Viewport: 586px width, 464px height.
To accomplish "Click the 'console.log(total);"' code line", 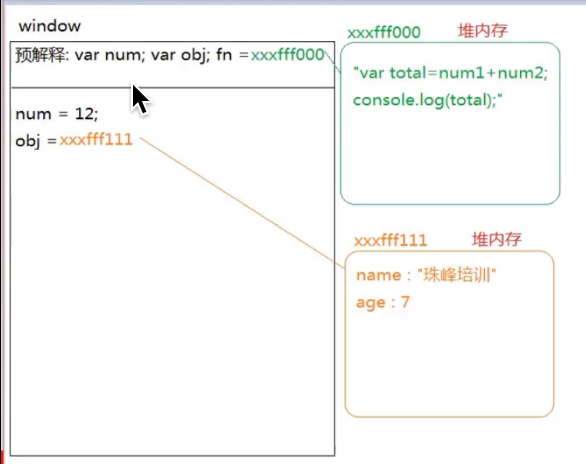I will (428, 100).
